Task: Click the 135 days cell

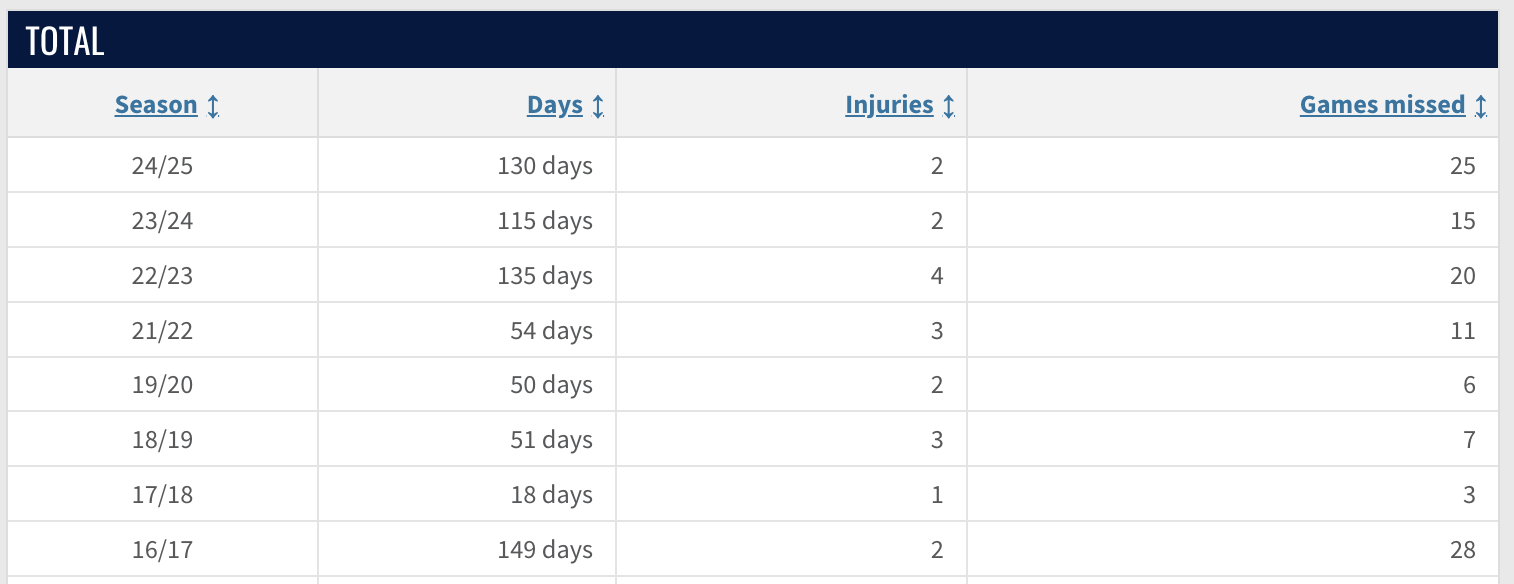Action: coord(467,275)
